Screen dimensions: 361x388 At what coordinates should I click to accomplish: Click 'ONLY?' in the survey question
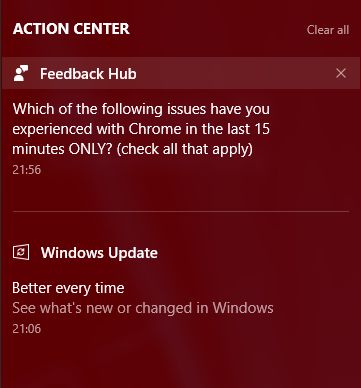click(91, 149)
